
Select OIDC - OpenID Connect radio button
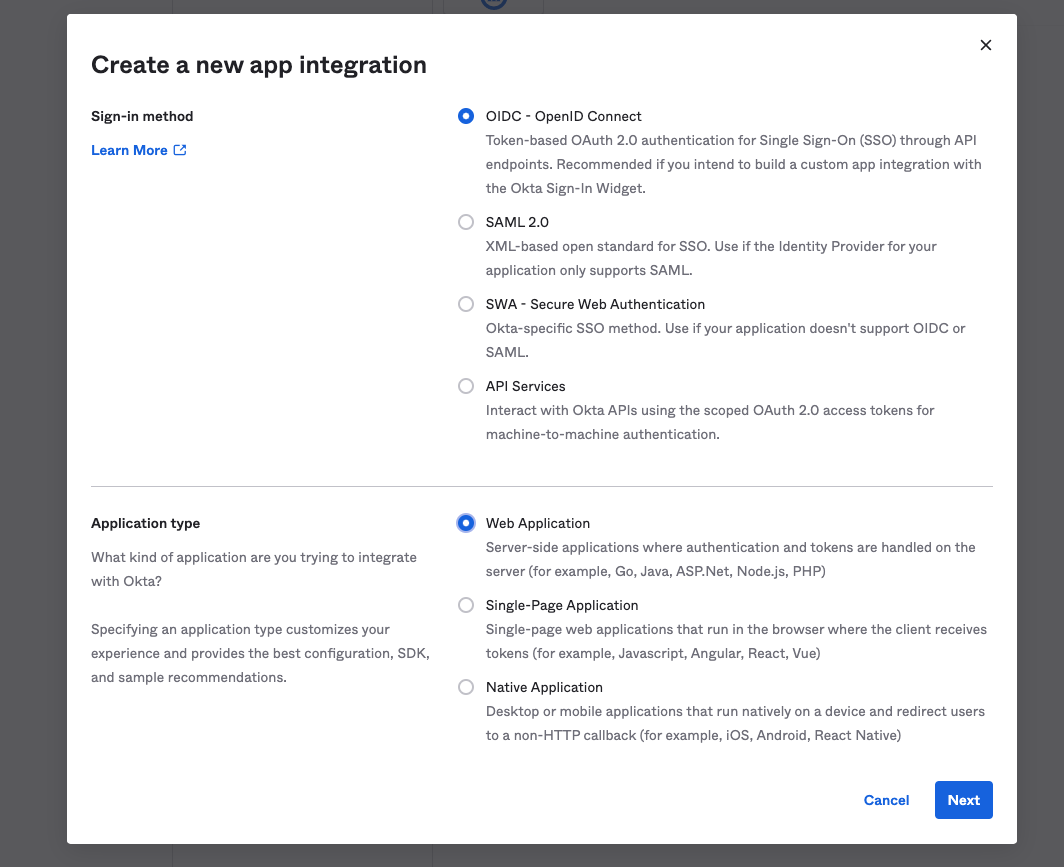[466, 116]
